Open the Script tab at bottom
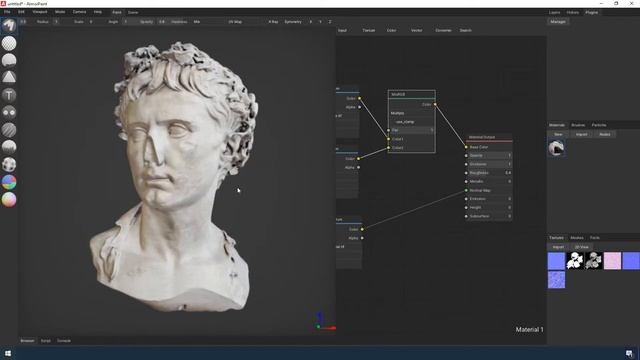This screenshot has width=640, height=360. point(45,341)
